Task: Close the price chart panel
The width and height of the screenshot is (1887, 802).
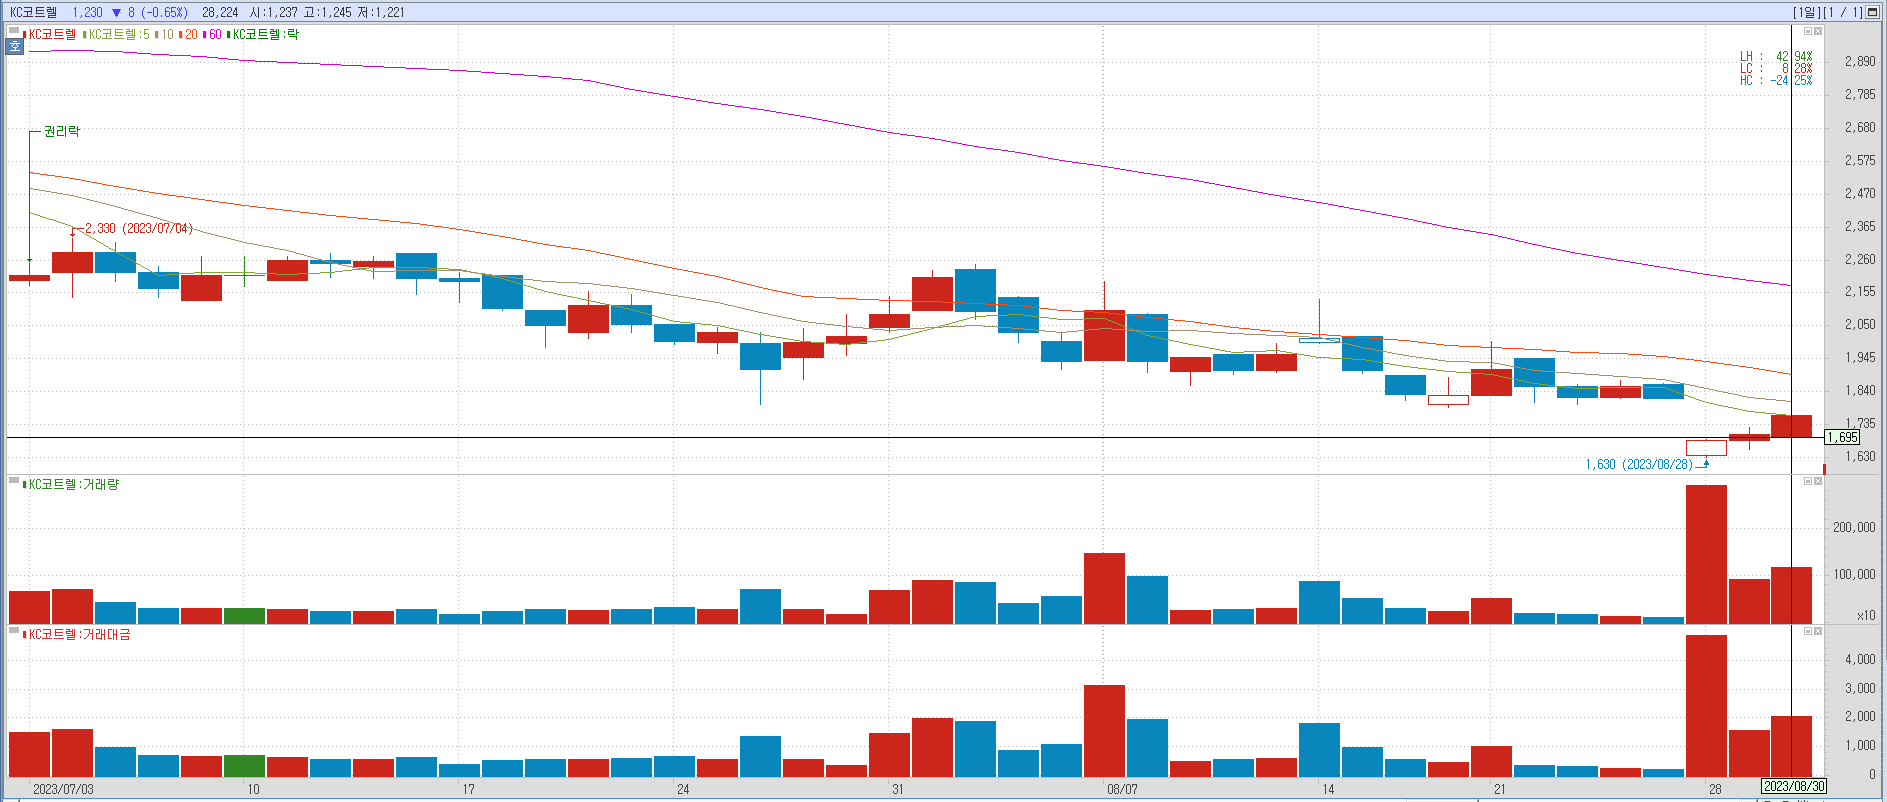Action: [x=1818, y=31]
